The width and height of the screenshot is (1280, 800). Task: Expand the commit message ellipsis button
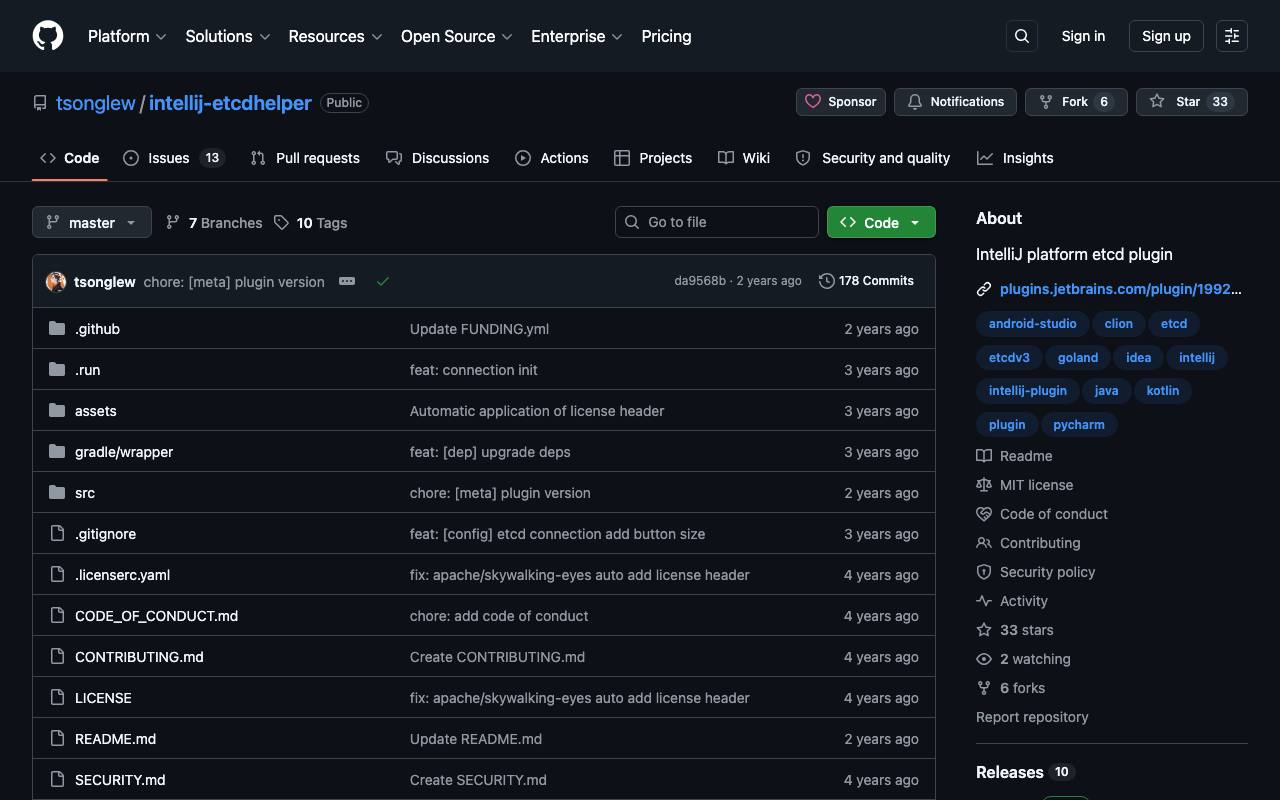[x=347, y=281]
